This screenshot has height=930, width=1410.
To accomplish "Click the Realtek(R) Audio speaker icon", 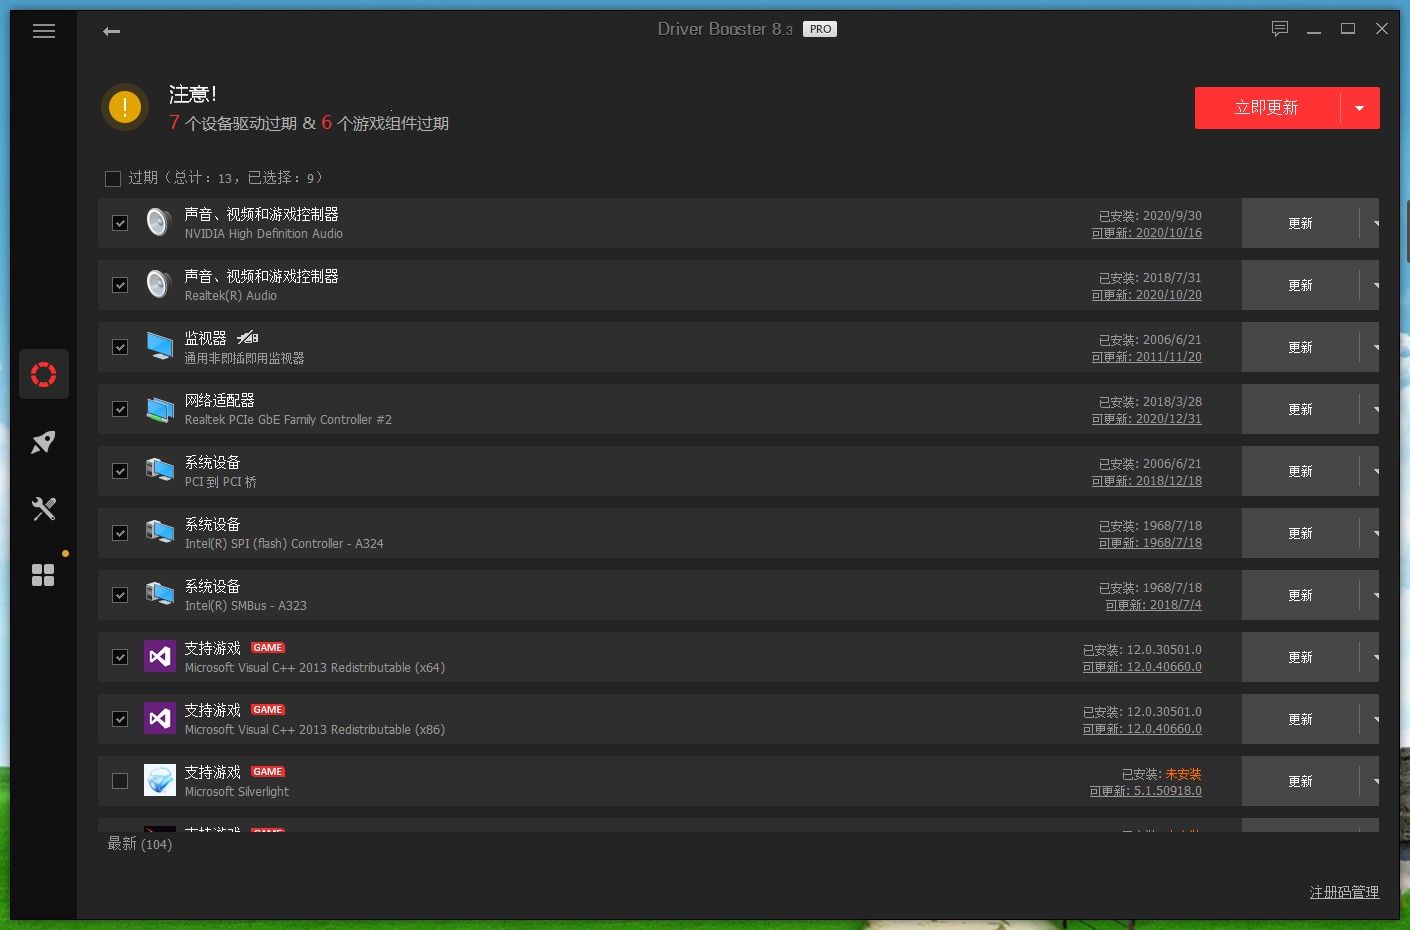I will tap(159, 284).
